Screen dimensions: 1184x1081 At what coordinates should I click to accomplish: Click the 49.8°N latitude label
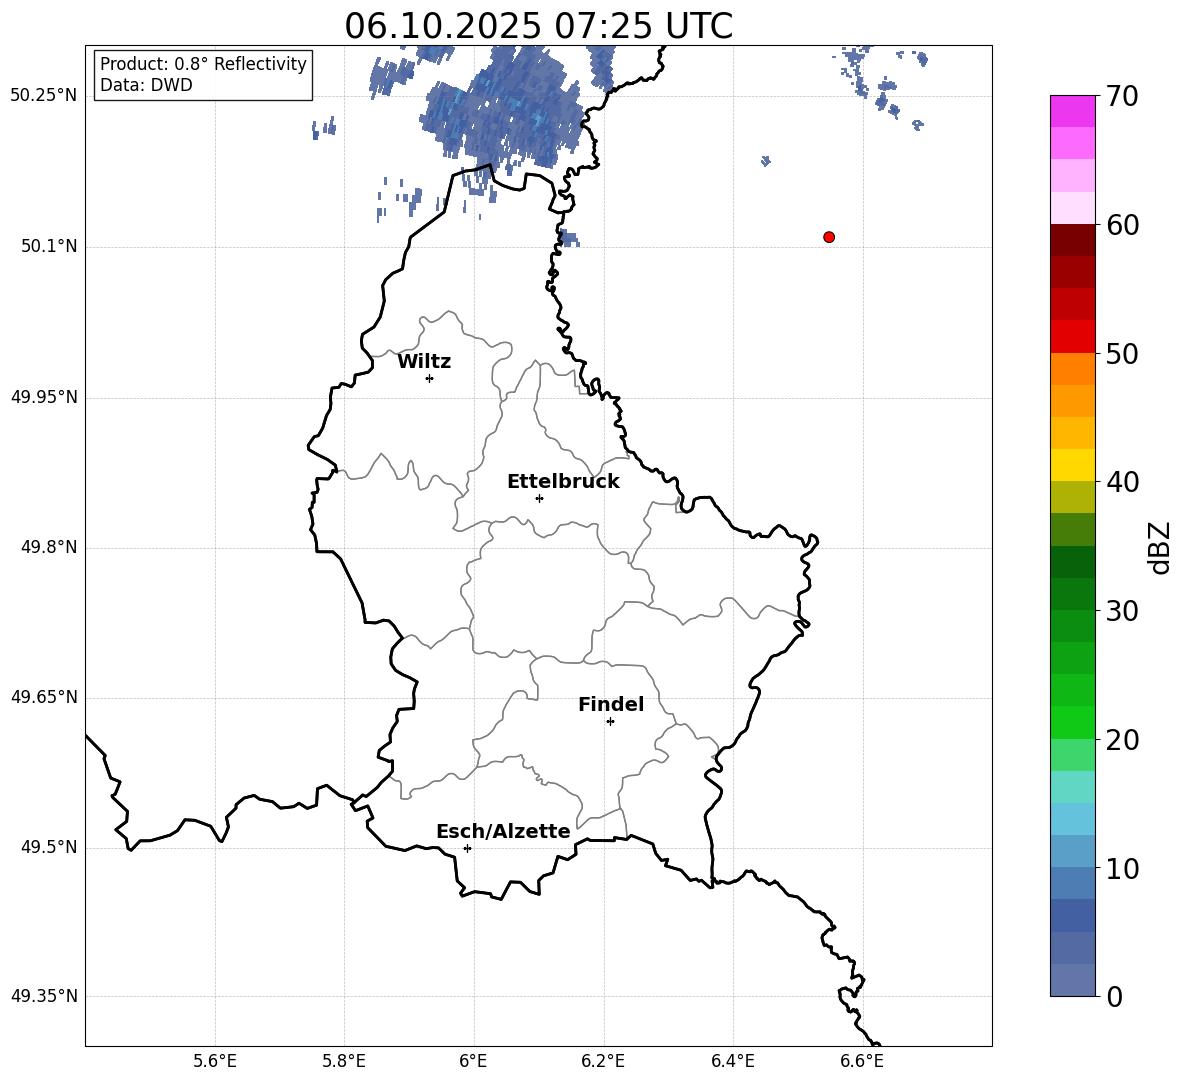(49, 547)
